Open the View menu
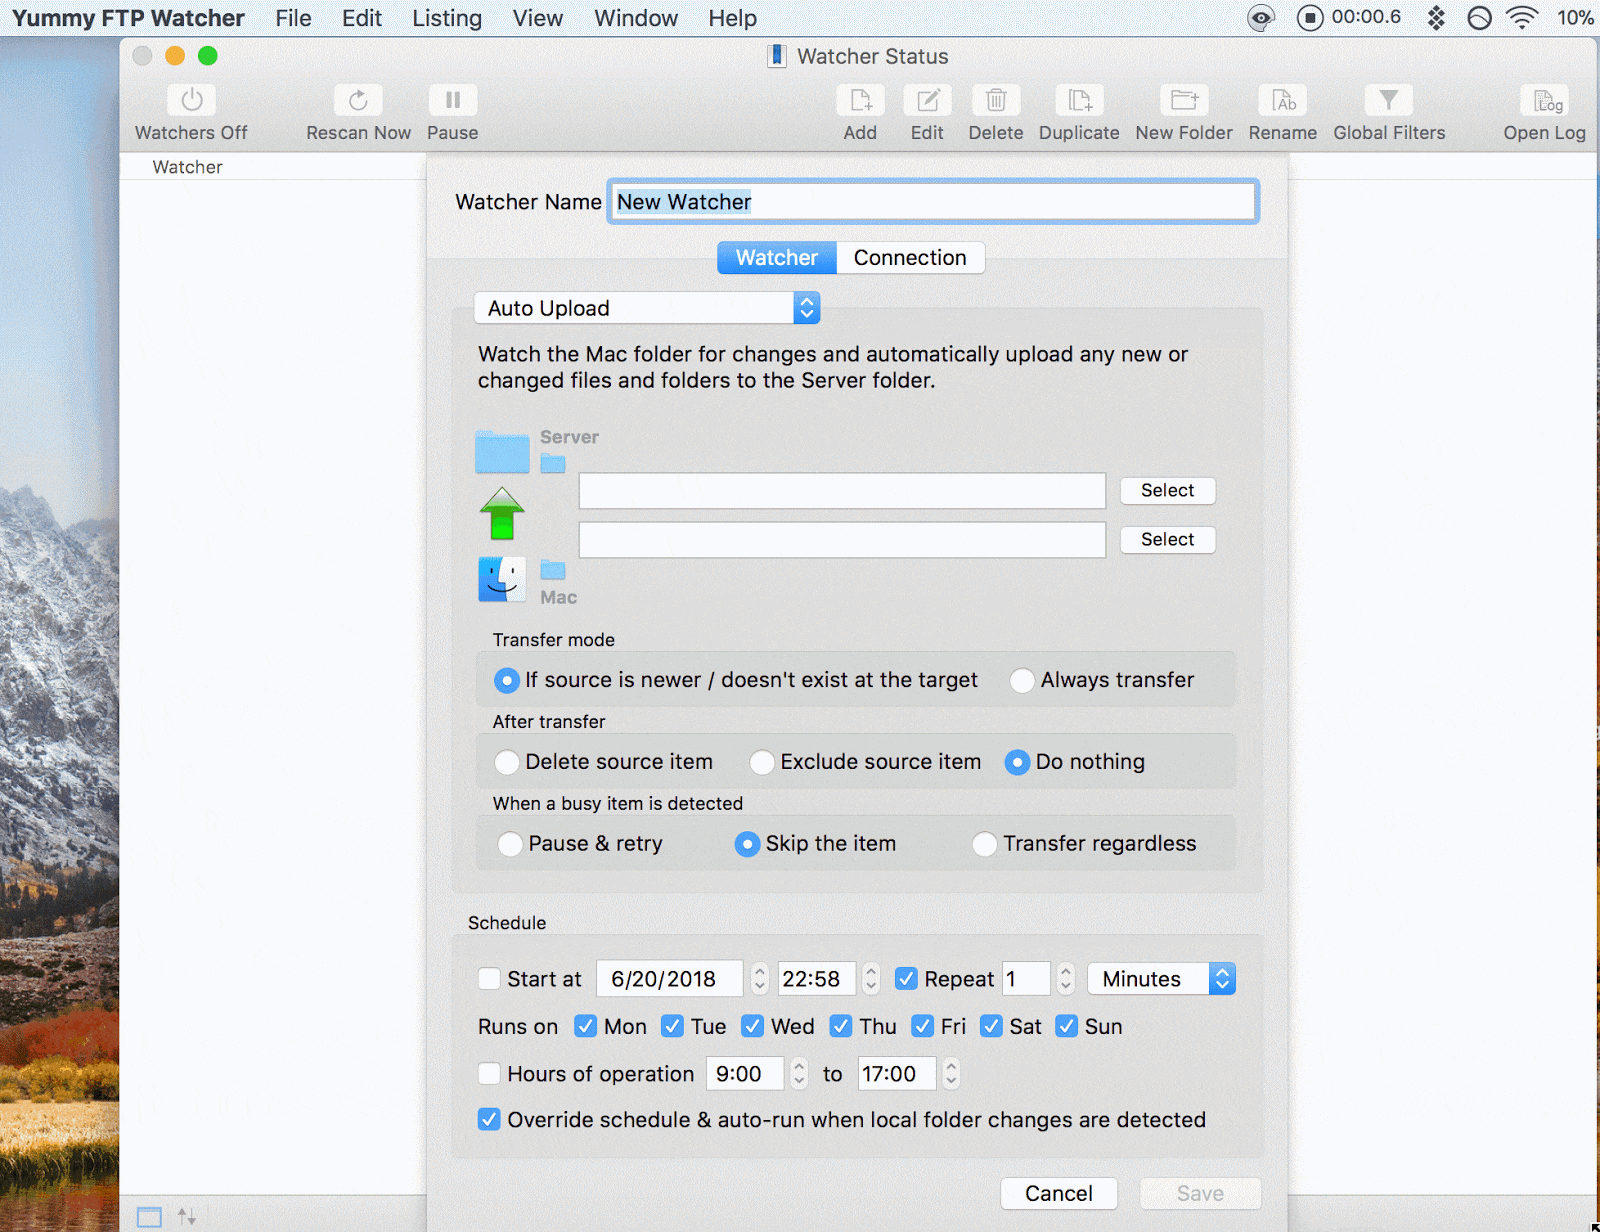Image resolution: width=1600 pixels, height=1232 pixels. coord(538,18)
